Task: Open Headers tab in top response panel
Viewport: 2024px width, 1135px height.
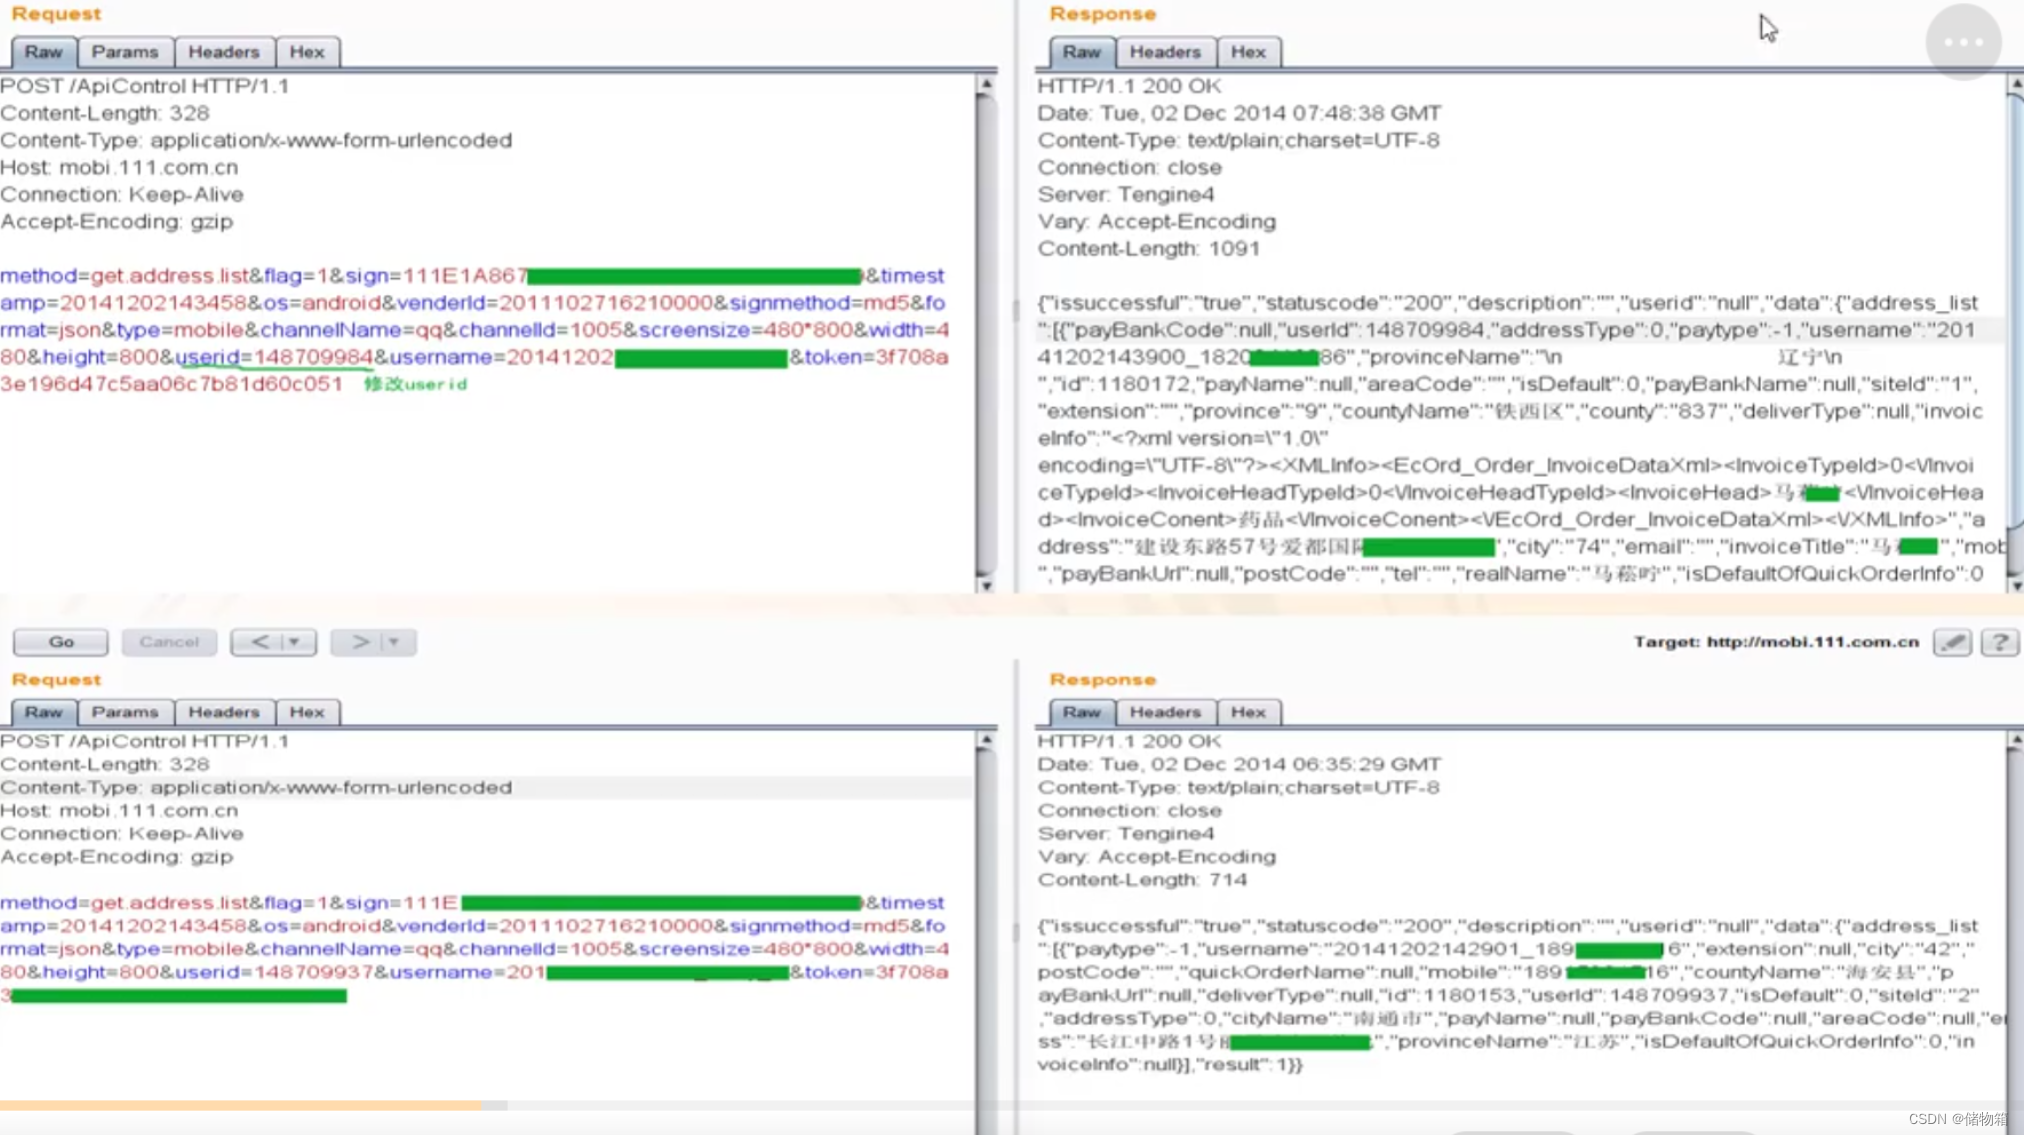Action: (1164, 52)
